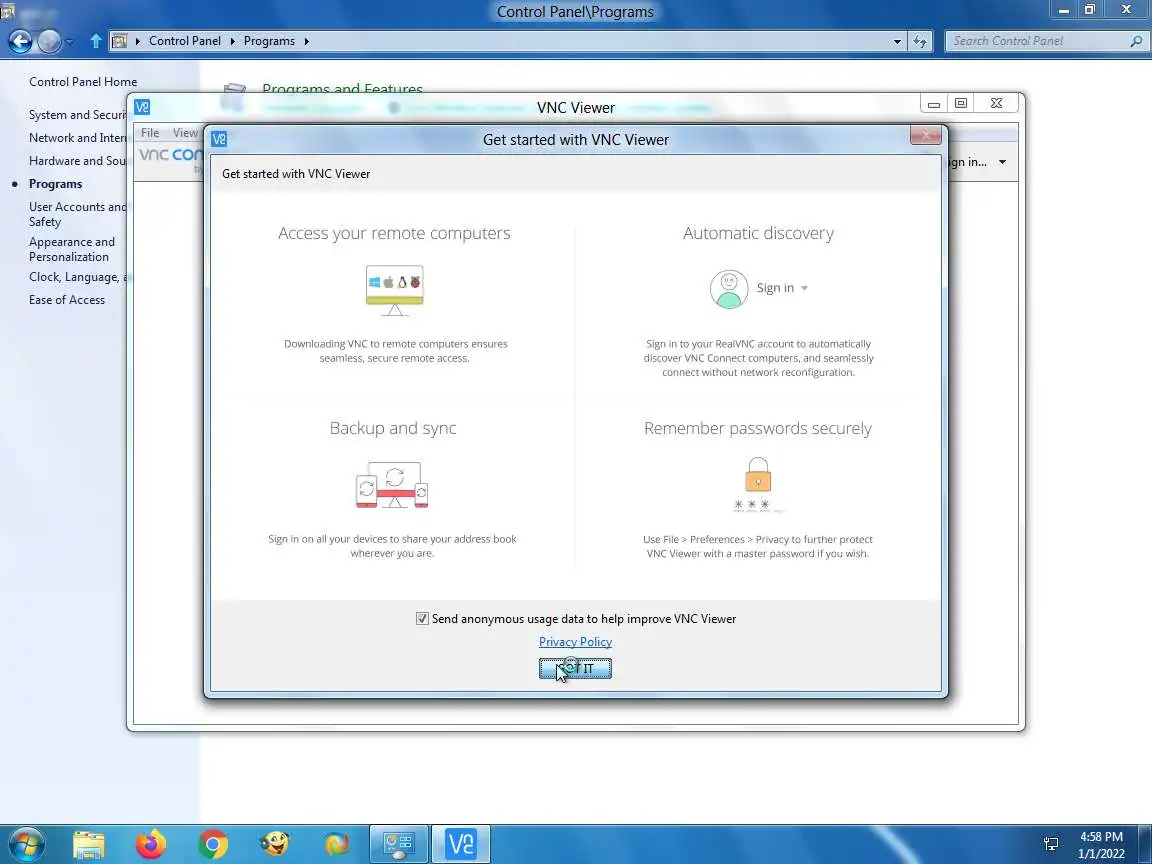This screenshot has width=1152, height=864.
Task: Click the Control Panel window title icon
Action: click(7, 10)
